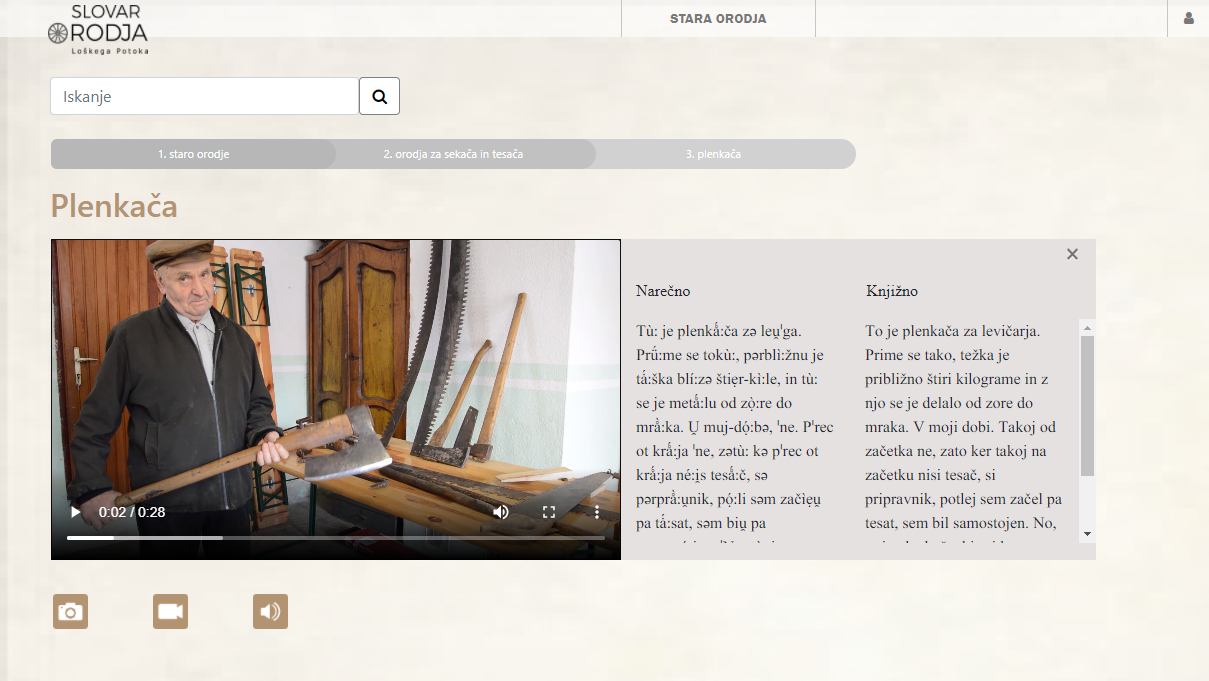Click the video frame of the man holding axe
This screenshot has width=1209, height=681.
tap(336, 380)
